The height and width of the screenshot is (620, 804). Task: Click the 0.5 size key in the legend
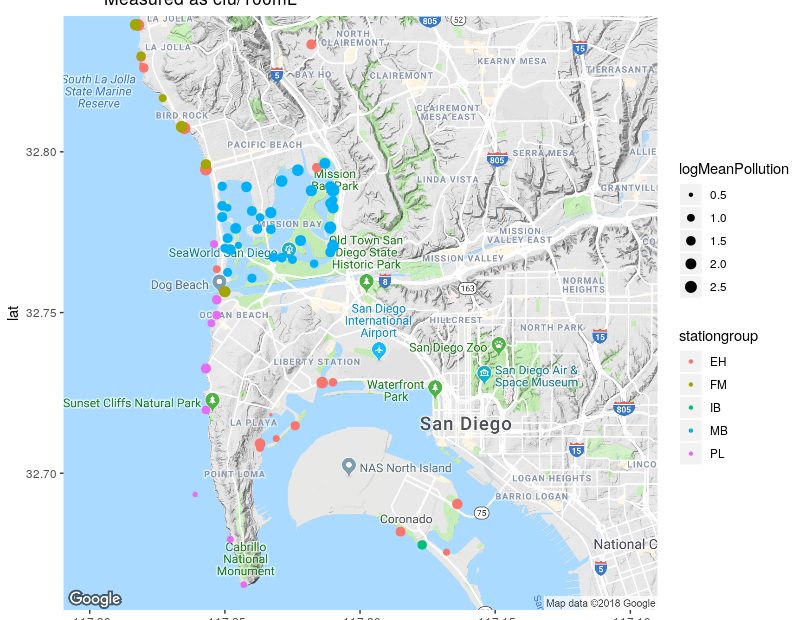point(691,195)
